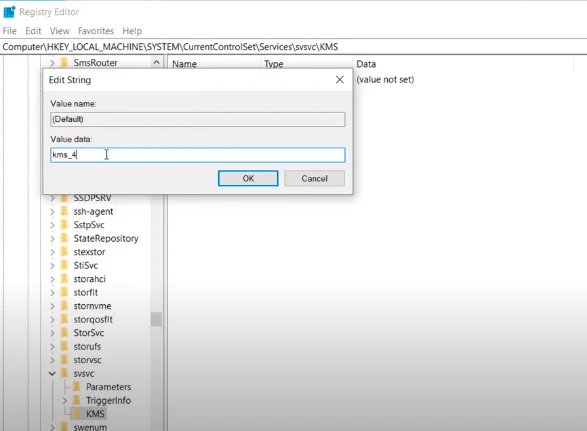Expand the stornvme key
Viewport: 587px width, 431px height.
coord(52,306)
